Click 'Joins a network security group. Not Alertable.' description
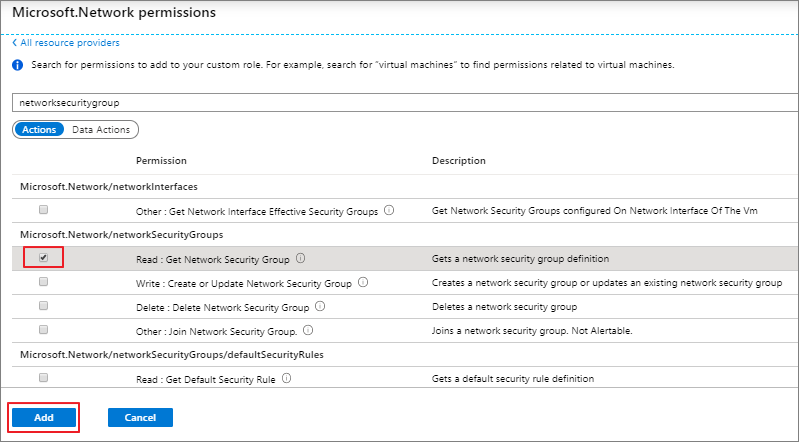The width and height of the screenshot is (799, 442). tap(532, 331)
